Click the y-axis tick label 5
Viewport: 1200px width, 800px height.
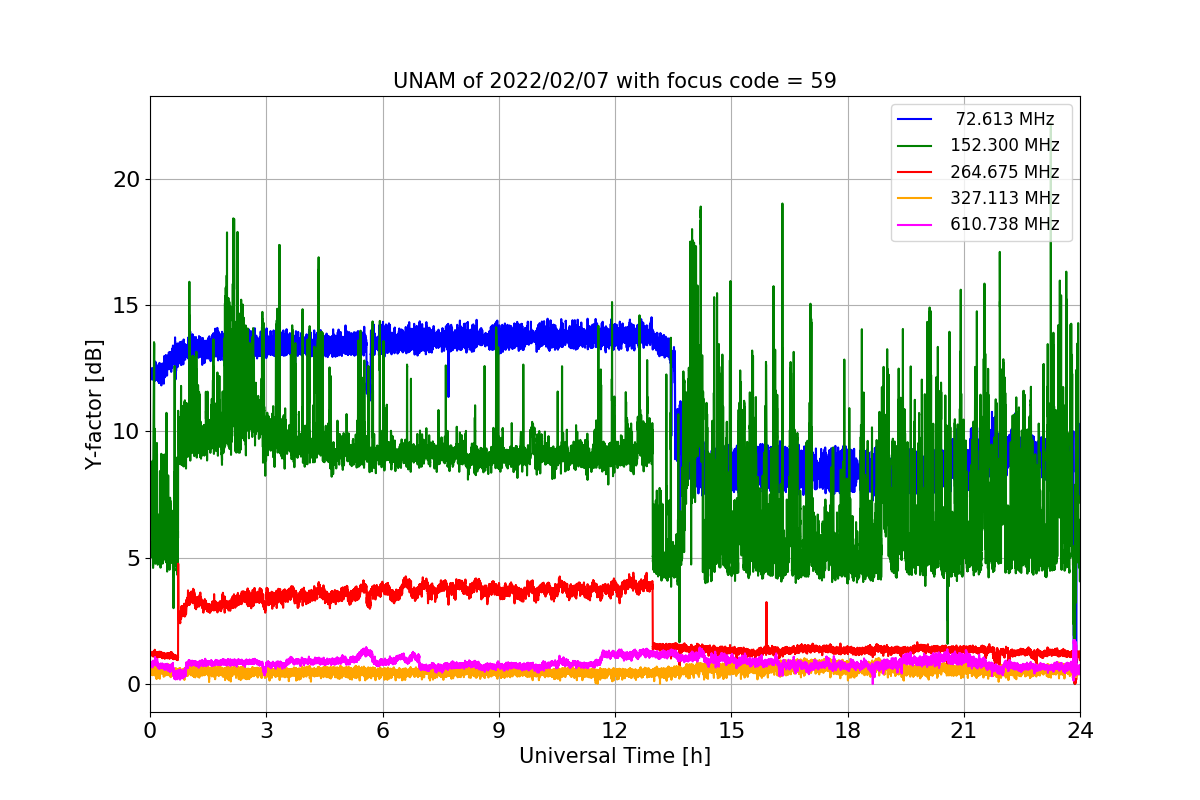(134, 558)
